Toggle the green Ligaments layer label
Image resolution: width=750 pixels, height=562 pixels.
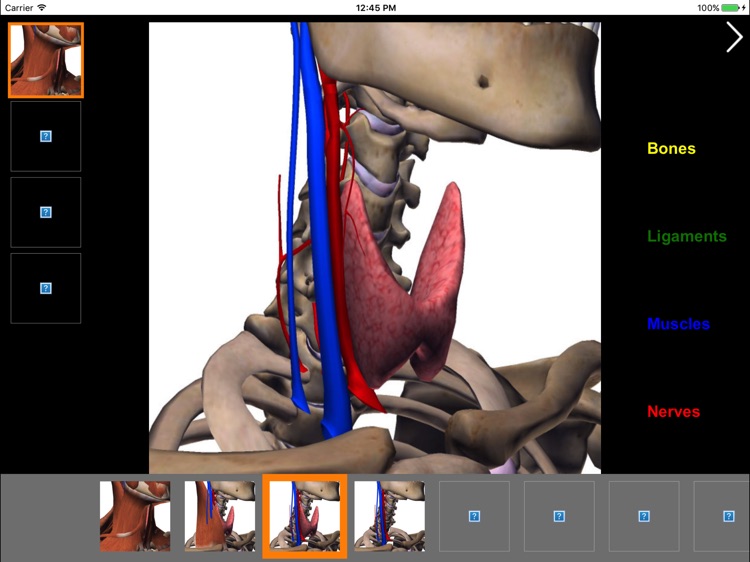coord(686,237)
